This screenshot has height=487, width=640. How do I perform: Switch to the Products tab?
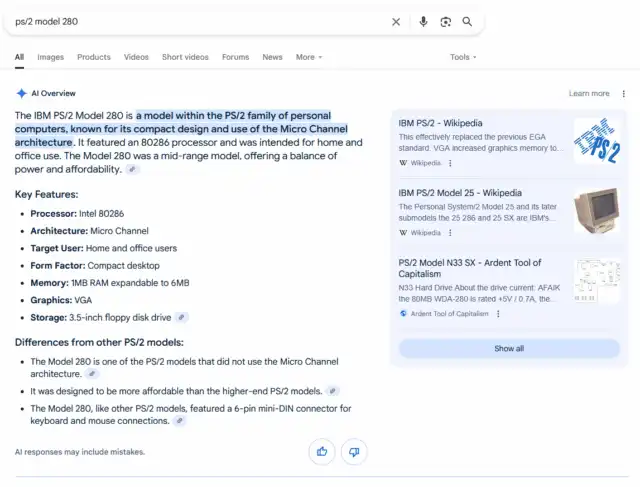[94, 57]
